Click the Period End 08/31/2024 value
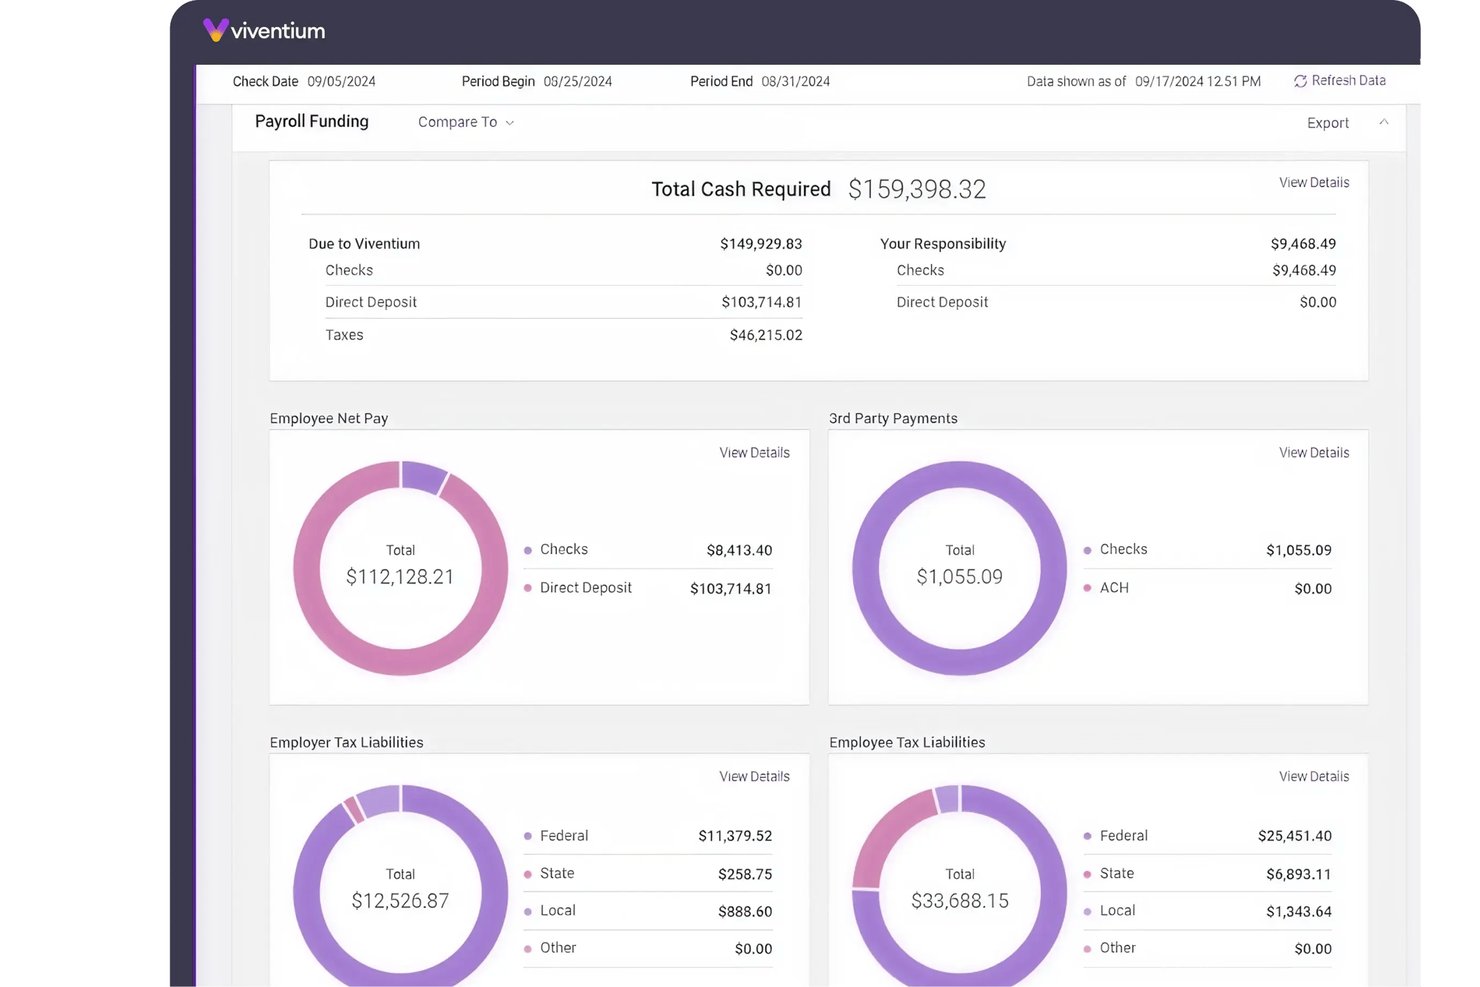This screenshot has width=1480, height=987. coord(796,82)
